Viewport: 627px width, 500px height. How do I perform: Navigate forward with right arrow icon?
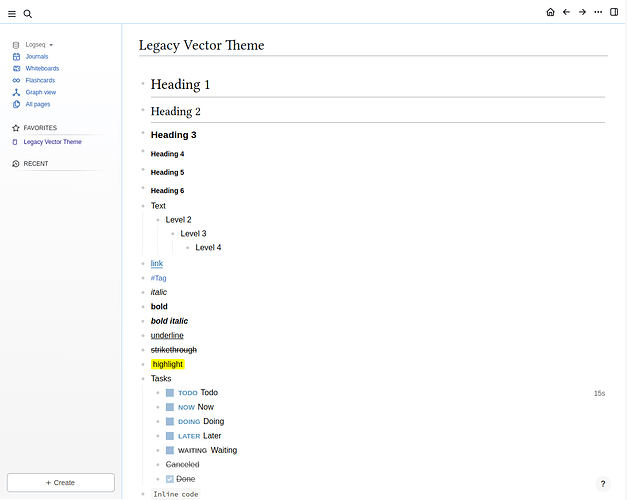(582, 12)
